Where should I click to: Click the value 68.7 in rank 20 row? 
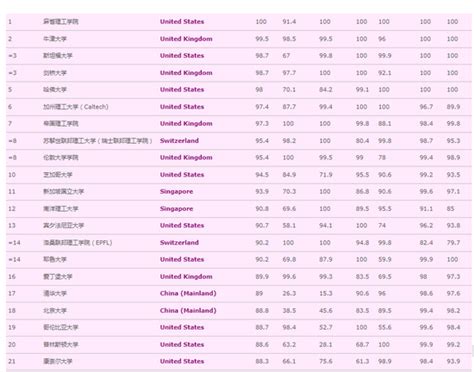pos(362,344)
